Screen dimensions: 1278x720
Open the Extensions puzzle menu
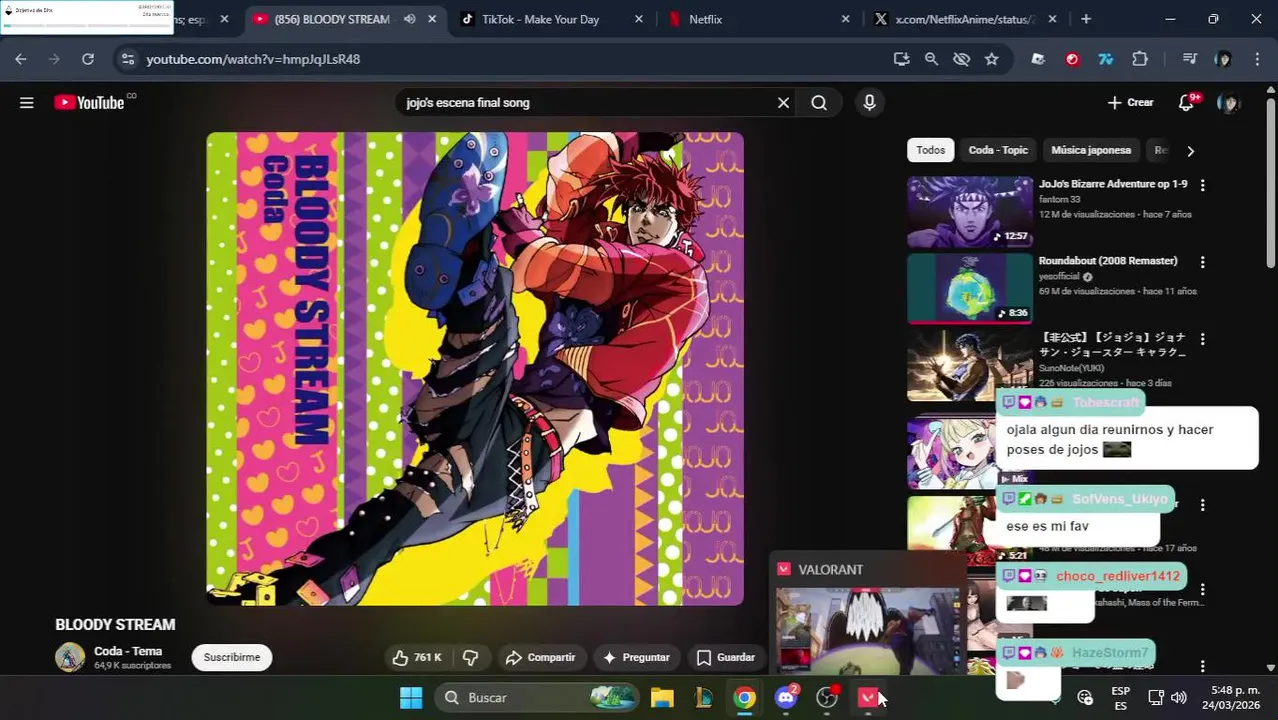tap(1139, 59)
